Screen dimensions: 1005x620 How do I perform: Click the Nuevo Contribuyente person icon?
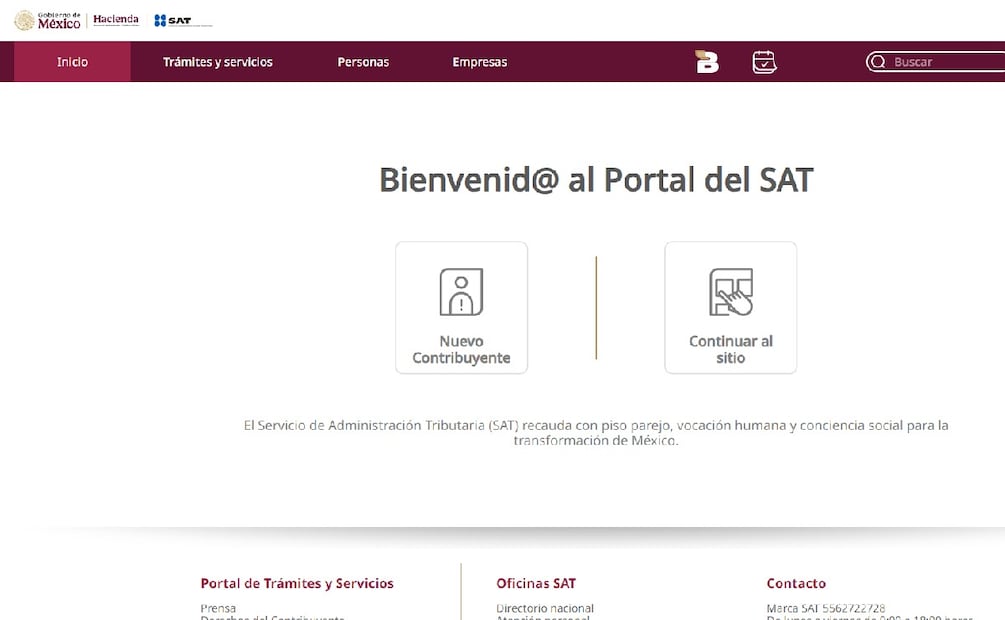tap(461, 292)
